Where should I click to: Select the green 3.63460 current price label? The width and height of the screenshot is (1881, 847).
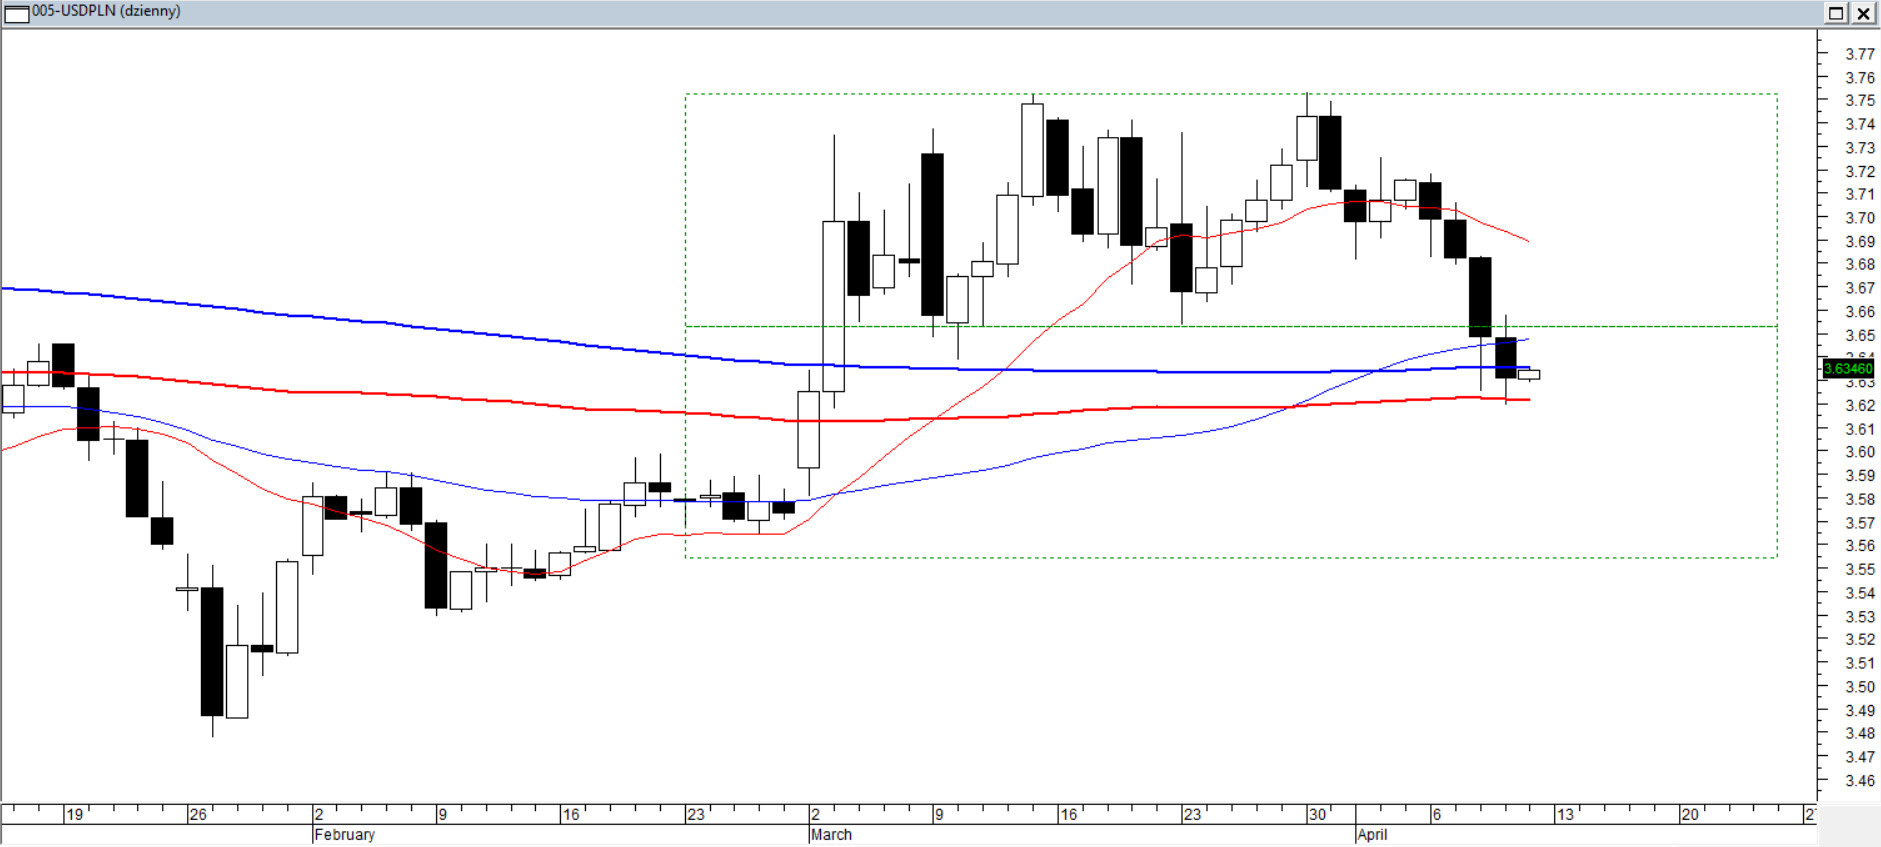tap(1848, 369)
